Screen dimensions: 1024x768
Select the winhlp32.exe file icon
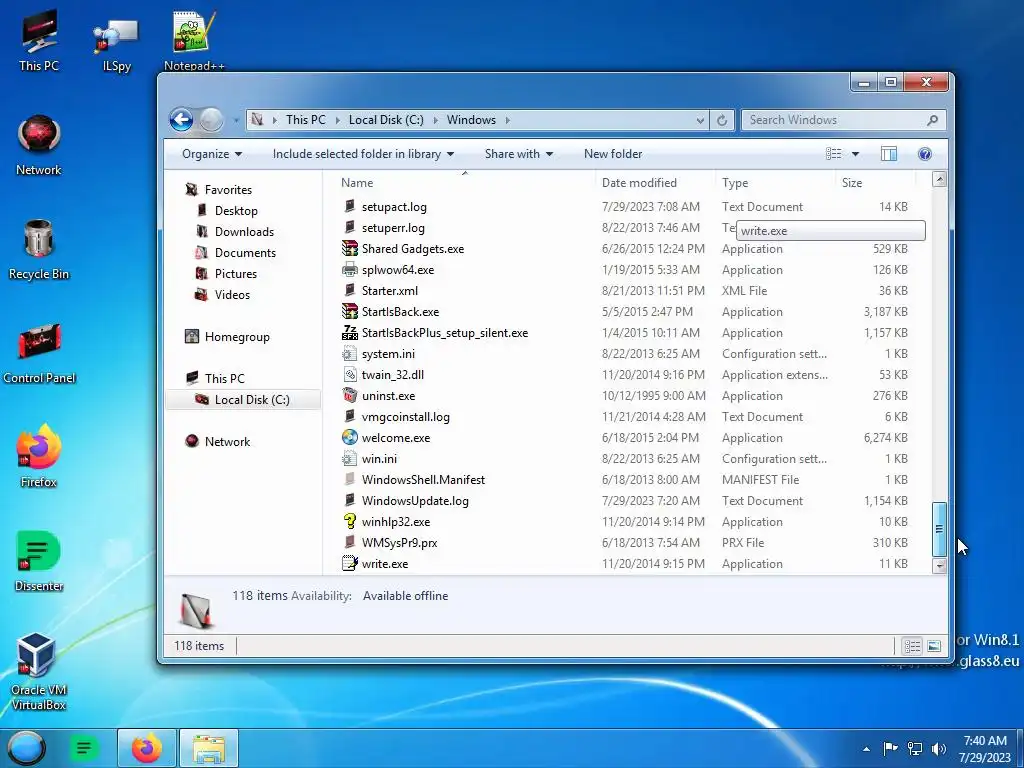pos(350,521)
